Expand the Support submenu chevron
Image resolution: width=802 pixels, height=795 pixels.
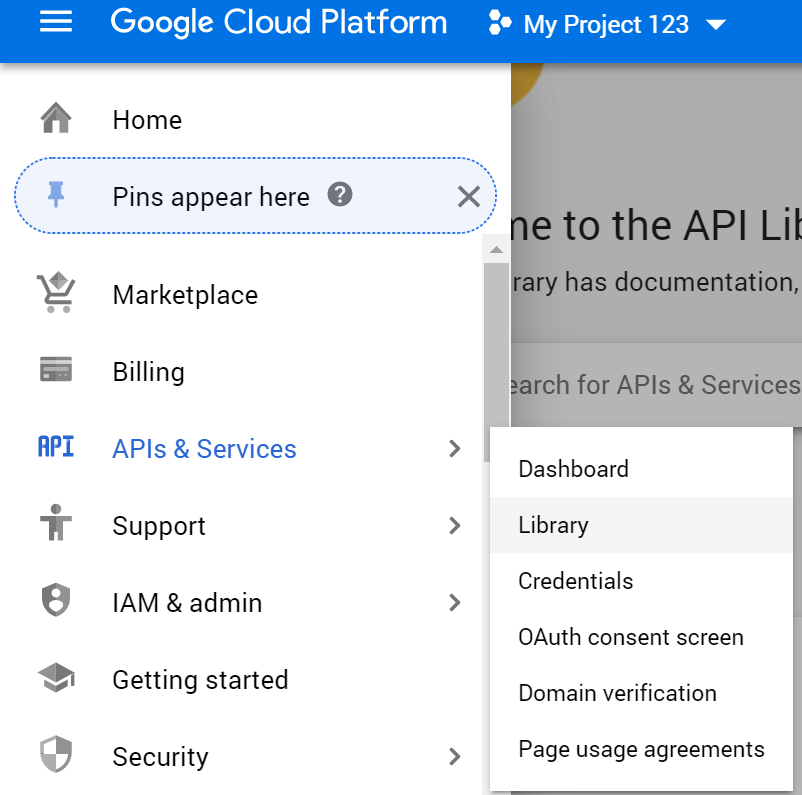[454, 525]
